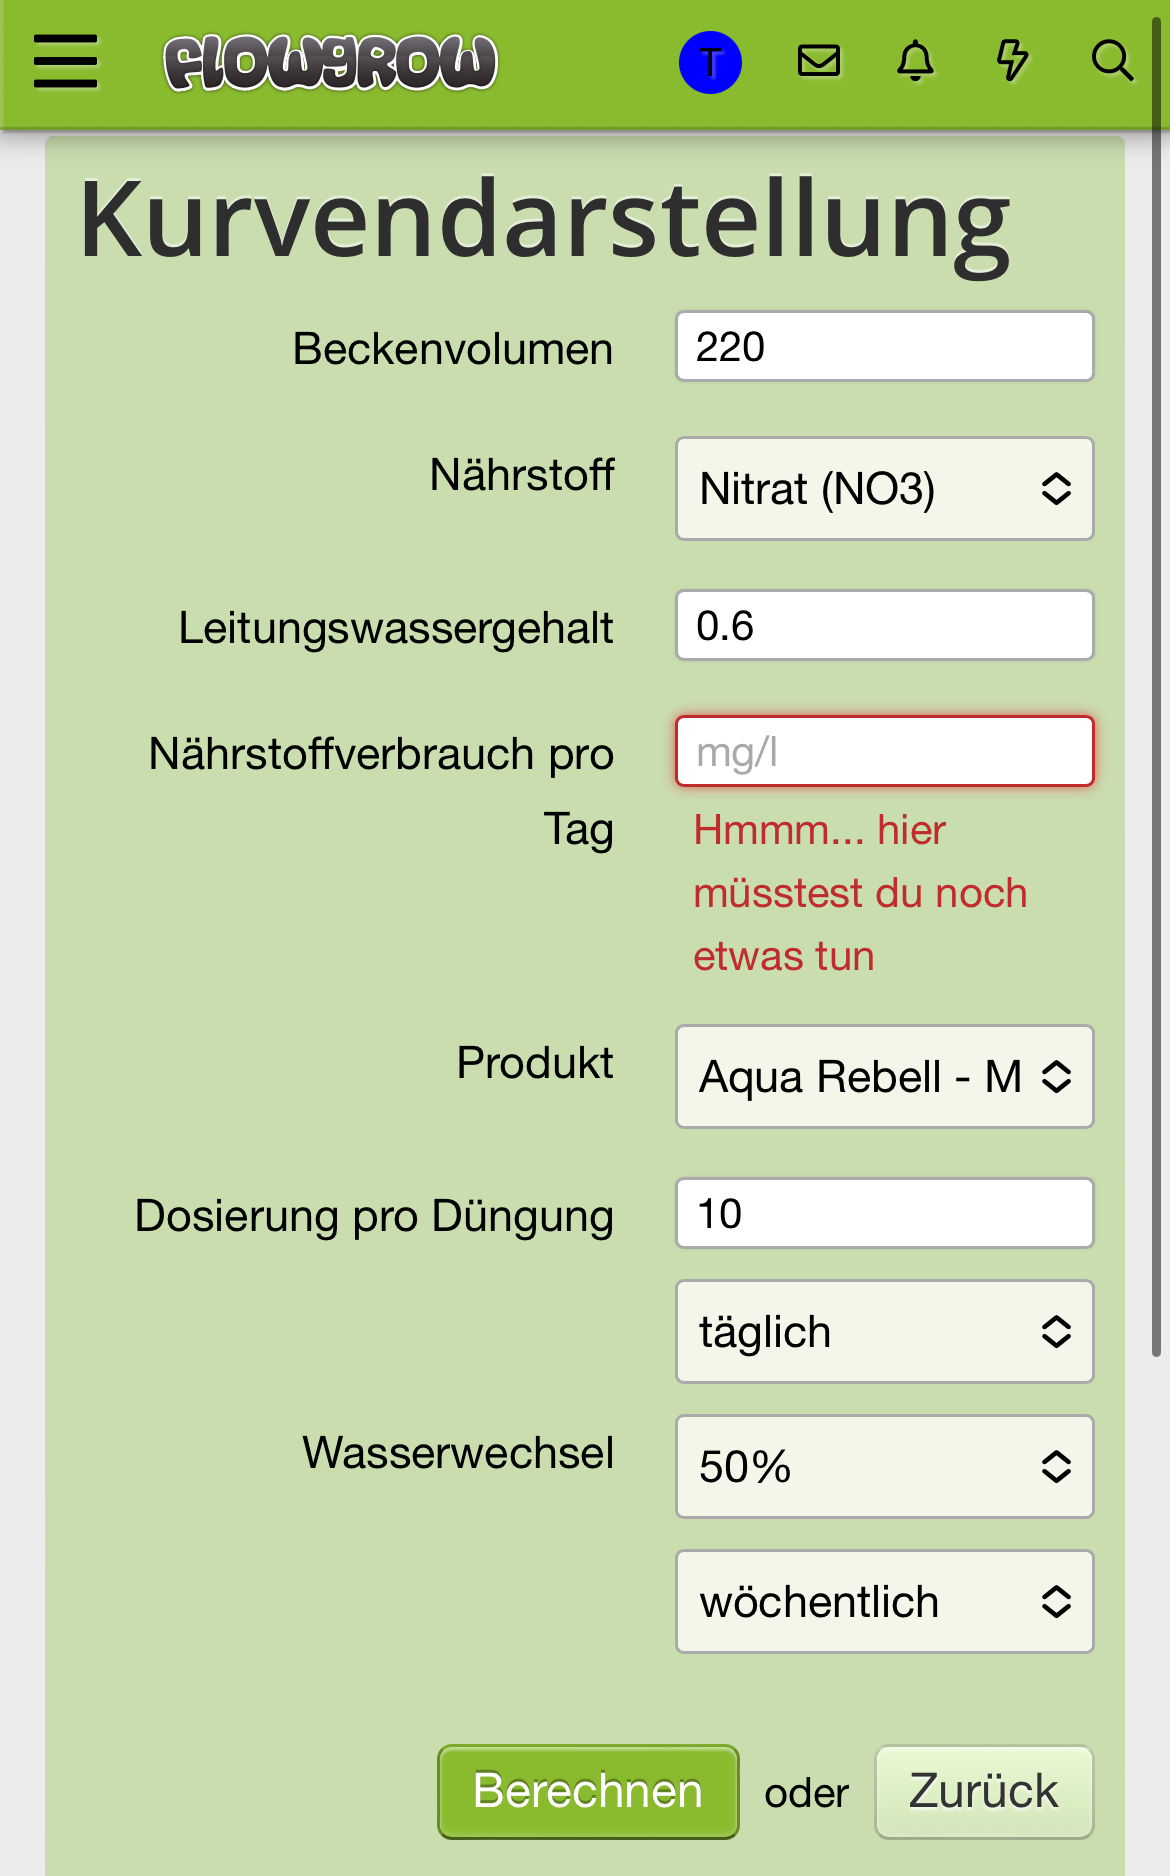Select the Wasserwechsel 50% dropdown

[885, 1467]
